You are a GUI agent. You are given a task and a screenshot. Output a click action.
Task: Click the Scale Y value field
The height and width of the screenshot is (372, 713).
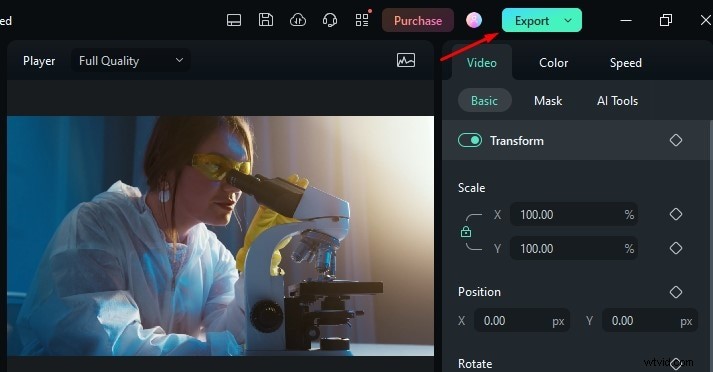point(573,248)
